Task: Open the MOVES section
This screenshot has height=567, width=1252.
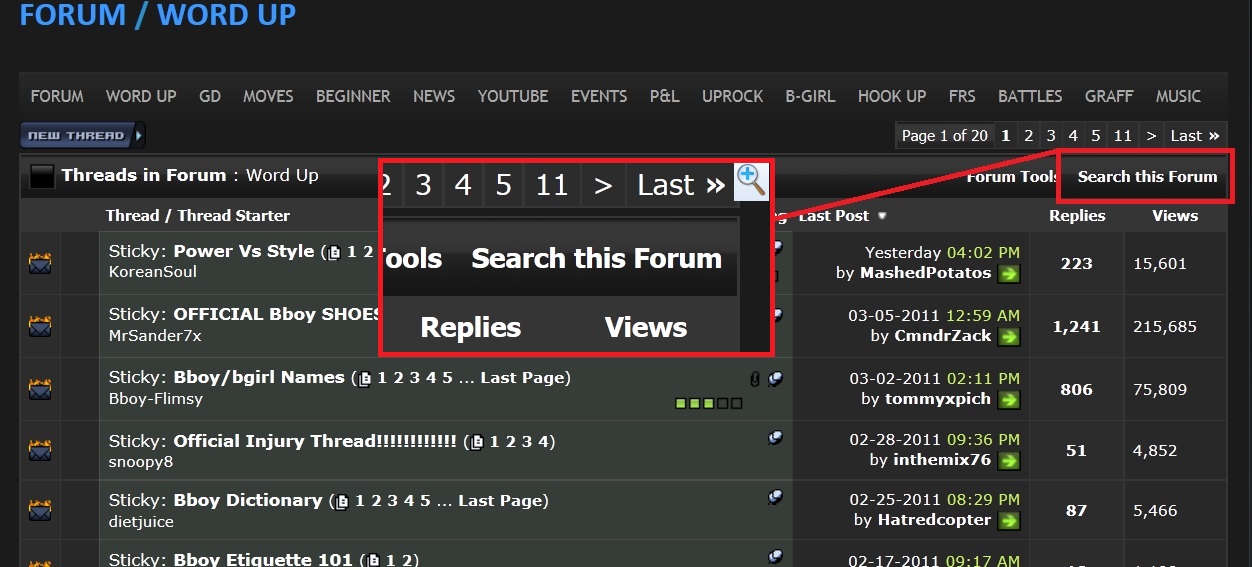Action: click(x=268, y=96)
